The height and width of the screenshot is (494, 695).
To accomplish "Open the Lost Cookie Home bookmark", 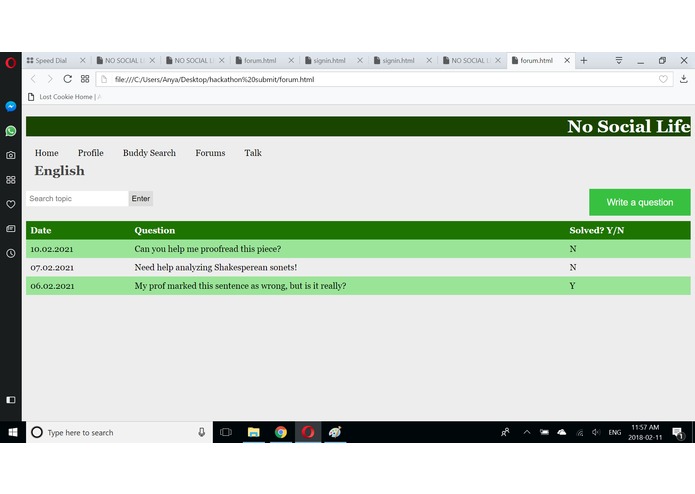I will click(66, 97).
